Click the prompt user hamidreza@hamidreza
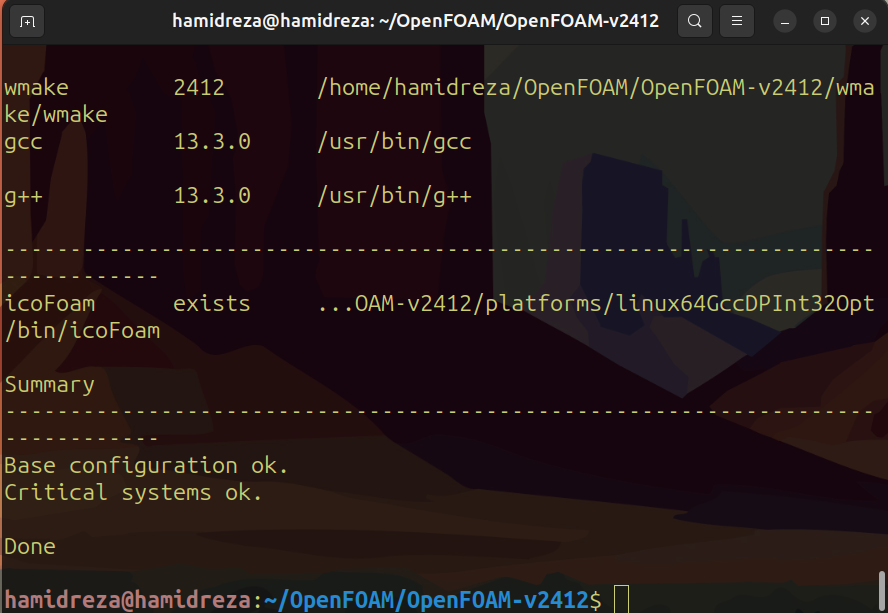This screenshot has width=888, height=613. click(x=127, y=600)
